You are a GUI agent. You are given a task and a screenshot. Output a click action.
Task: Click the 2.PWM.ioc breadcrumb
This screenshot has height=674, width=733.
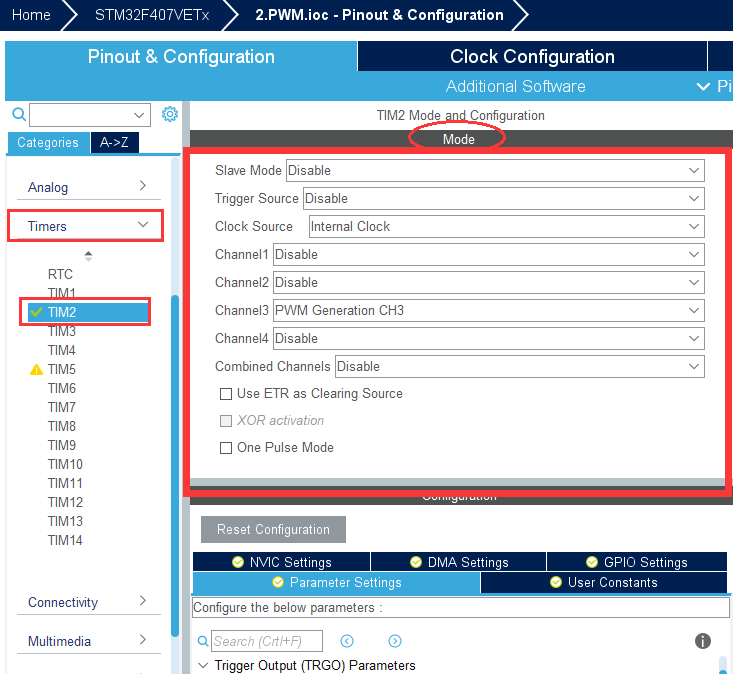[x=379, y=15]
